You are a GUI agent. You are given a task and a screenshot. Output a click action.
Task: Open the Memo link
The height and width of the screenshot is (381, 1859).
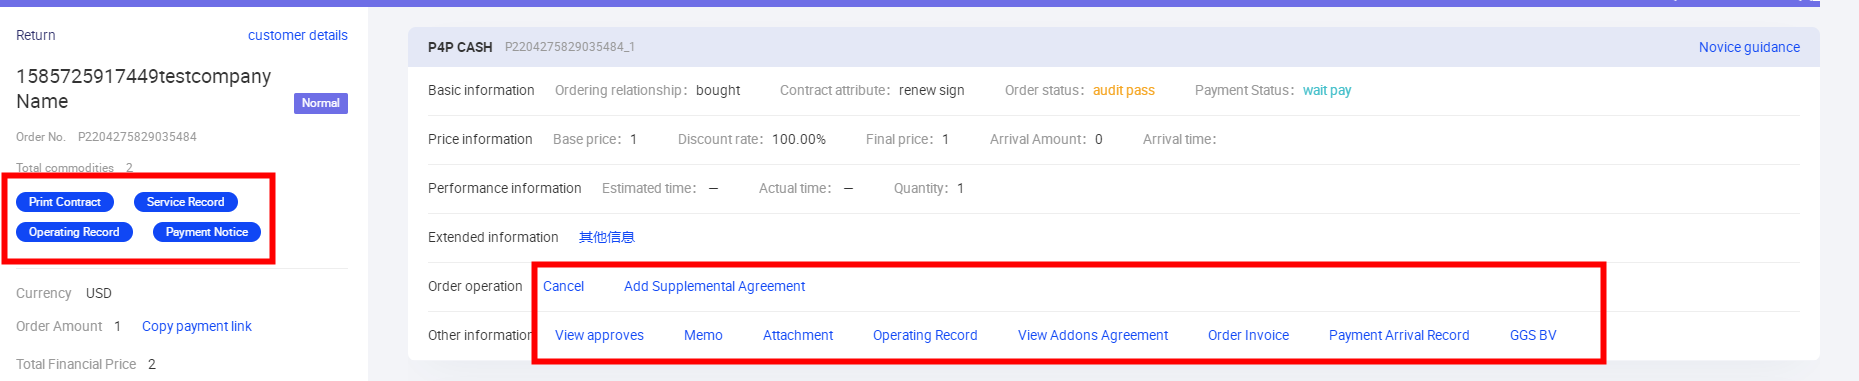(x=703, y=335)
